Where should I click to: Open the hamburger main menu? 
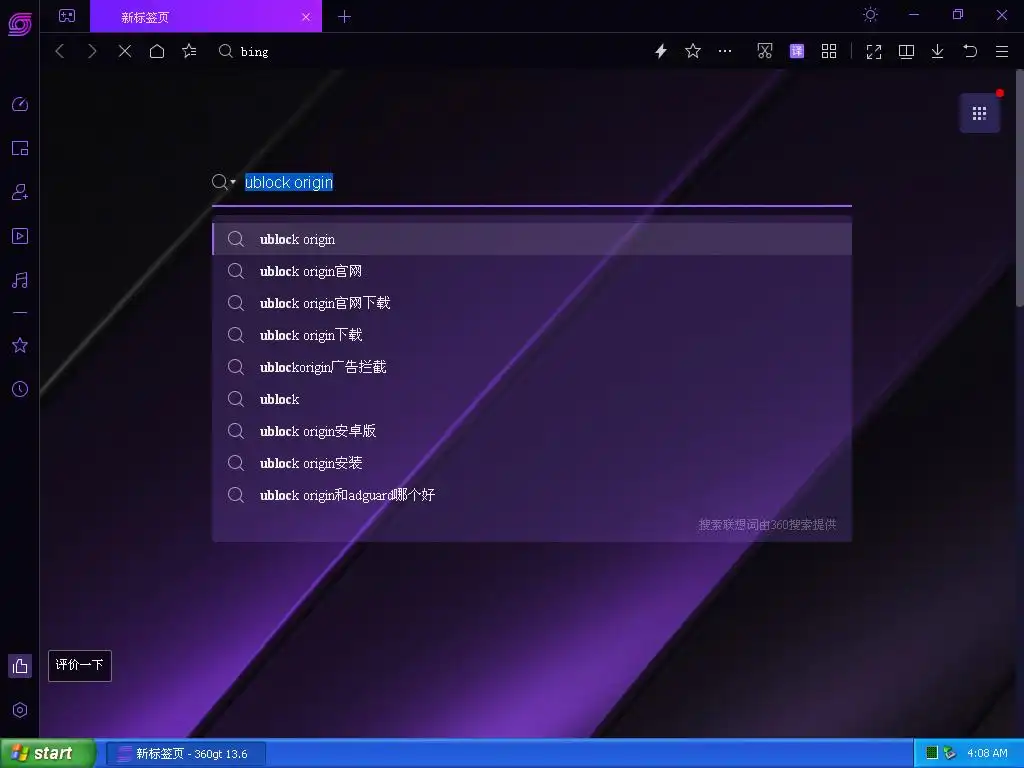tap(1002, 52)
